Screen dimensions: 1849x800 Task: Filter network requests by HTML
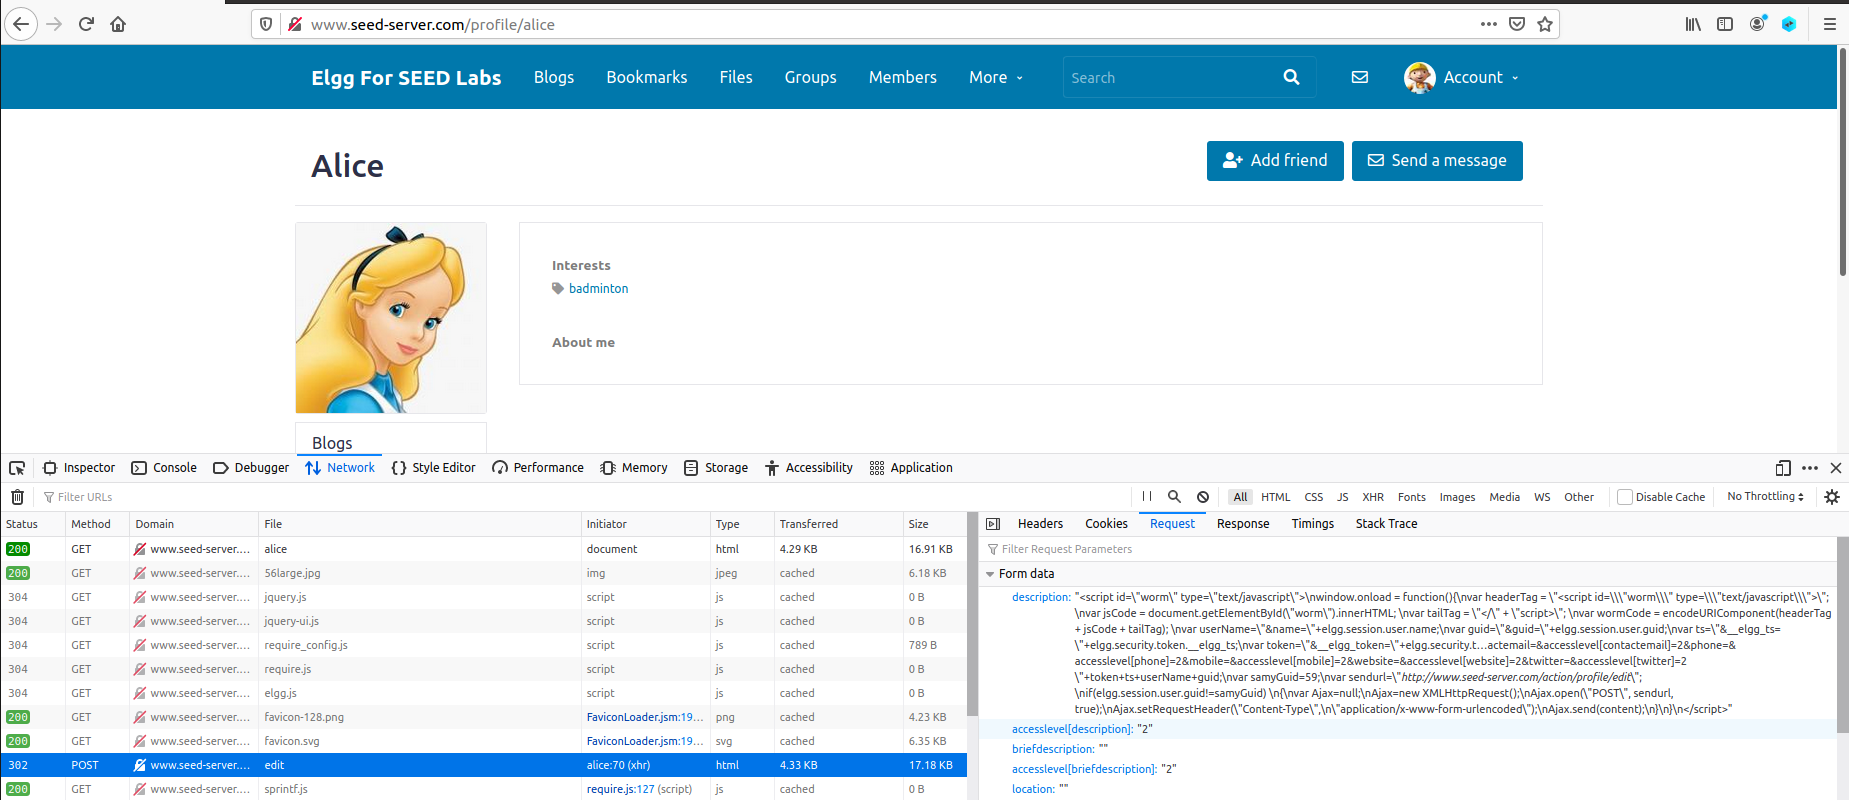[1276, 497]
